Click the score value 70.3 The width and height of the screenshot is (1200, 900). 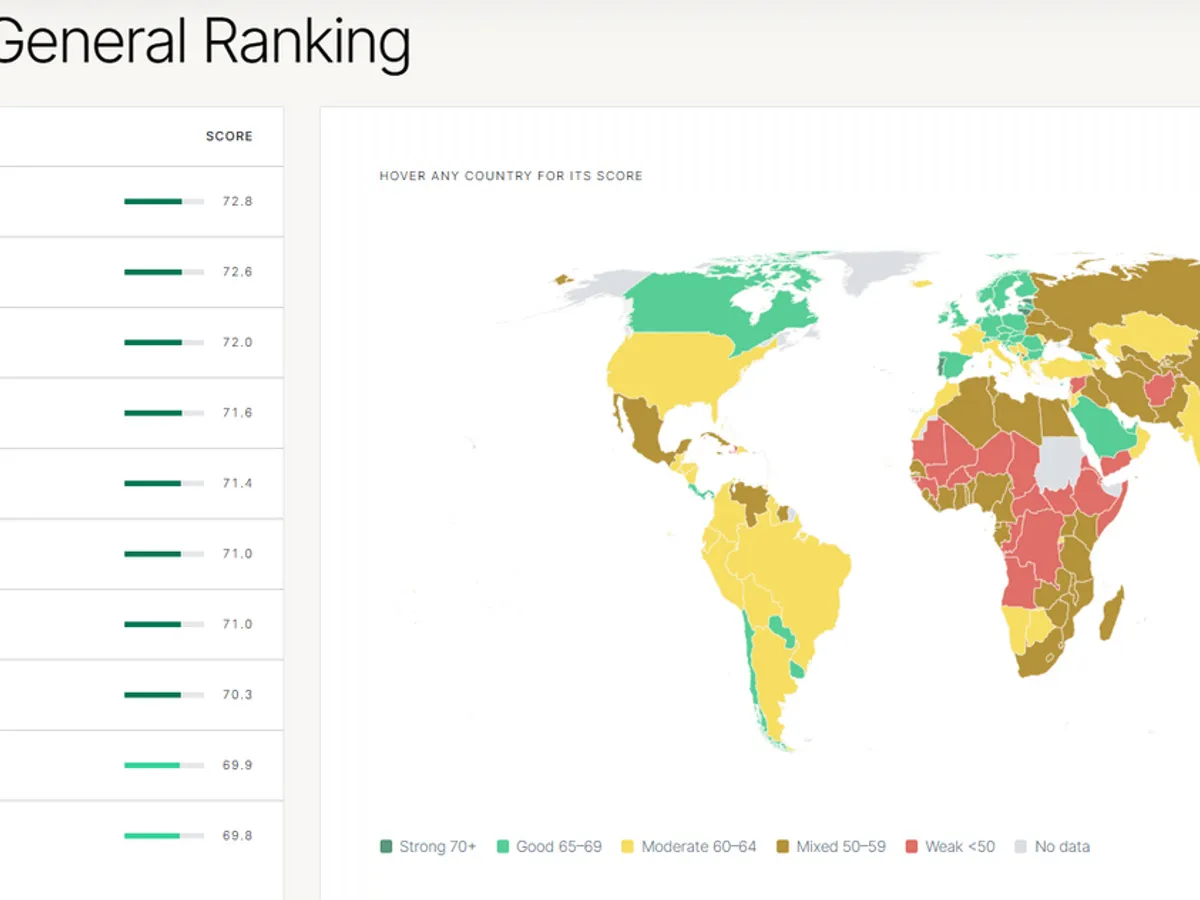(x=238, y=695)
